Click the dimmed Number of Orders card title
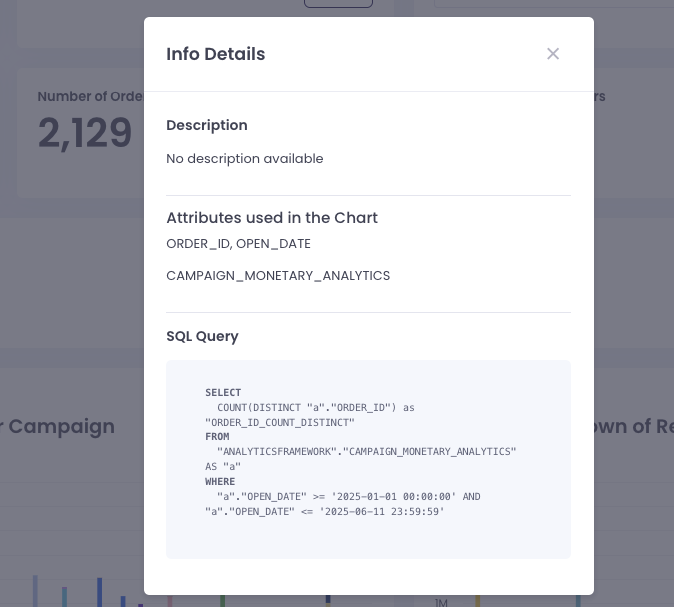The height and width of the screenshot is (607, 674). coord(90,96)
